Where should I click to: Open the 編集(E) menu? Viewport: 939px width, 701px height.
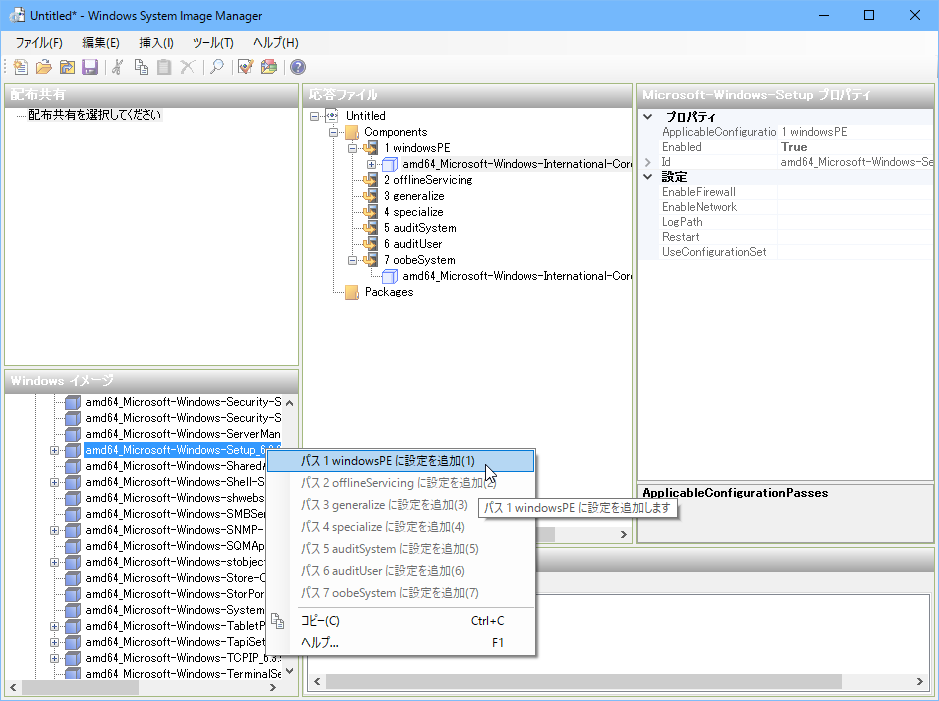[101, 43]
